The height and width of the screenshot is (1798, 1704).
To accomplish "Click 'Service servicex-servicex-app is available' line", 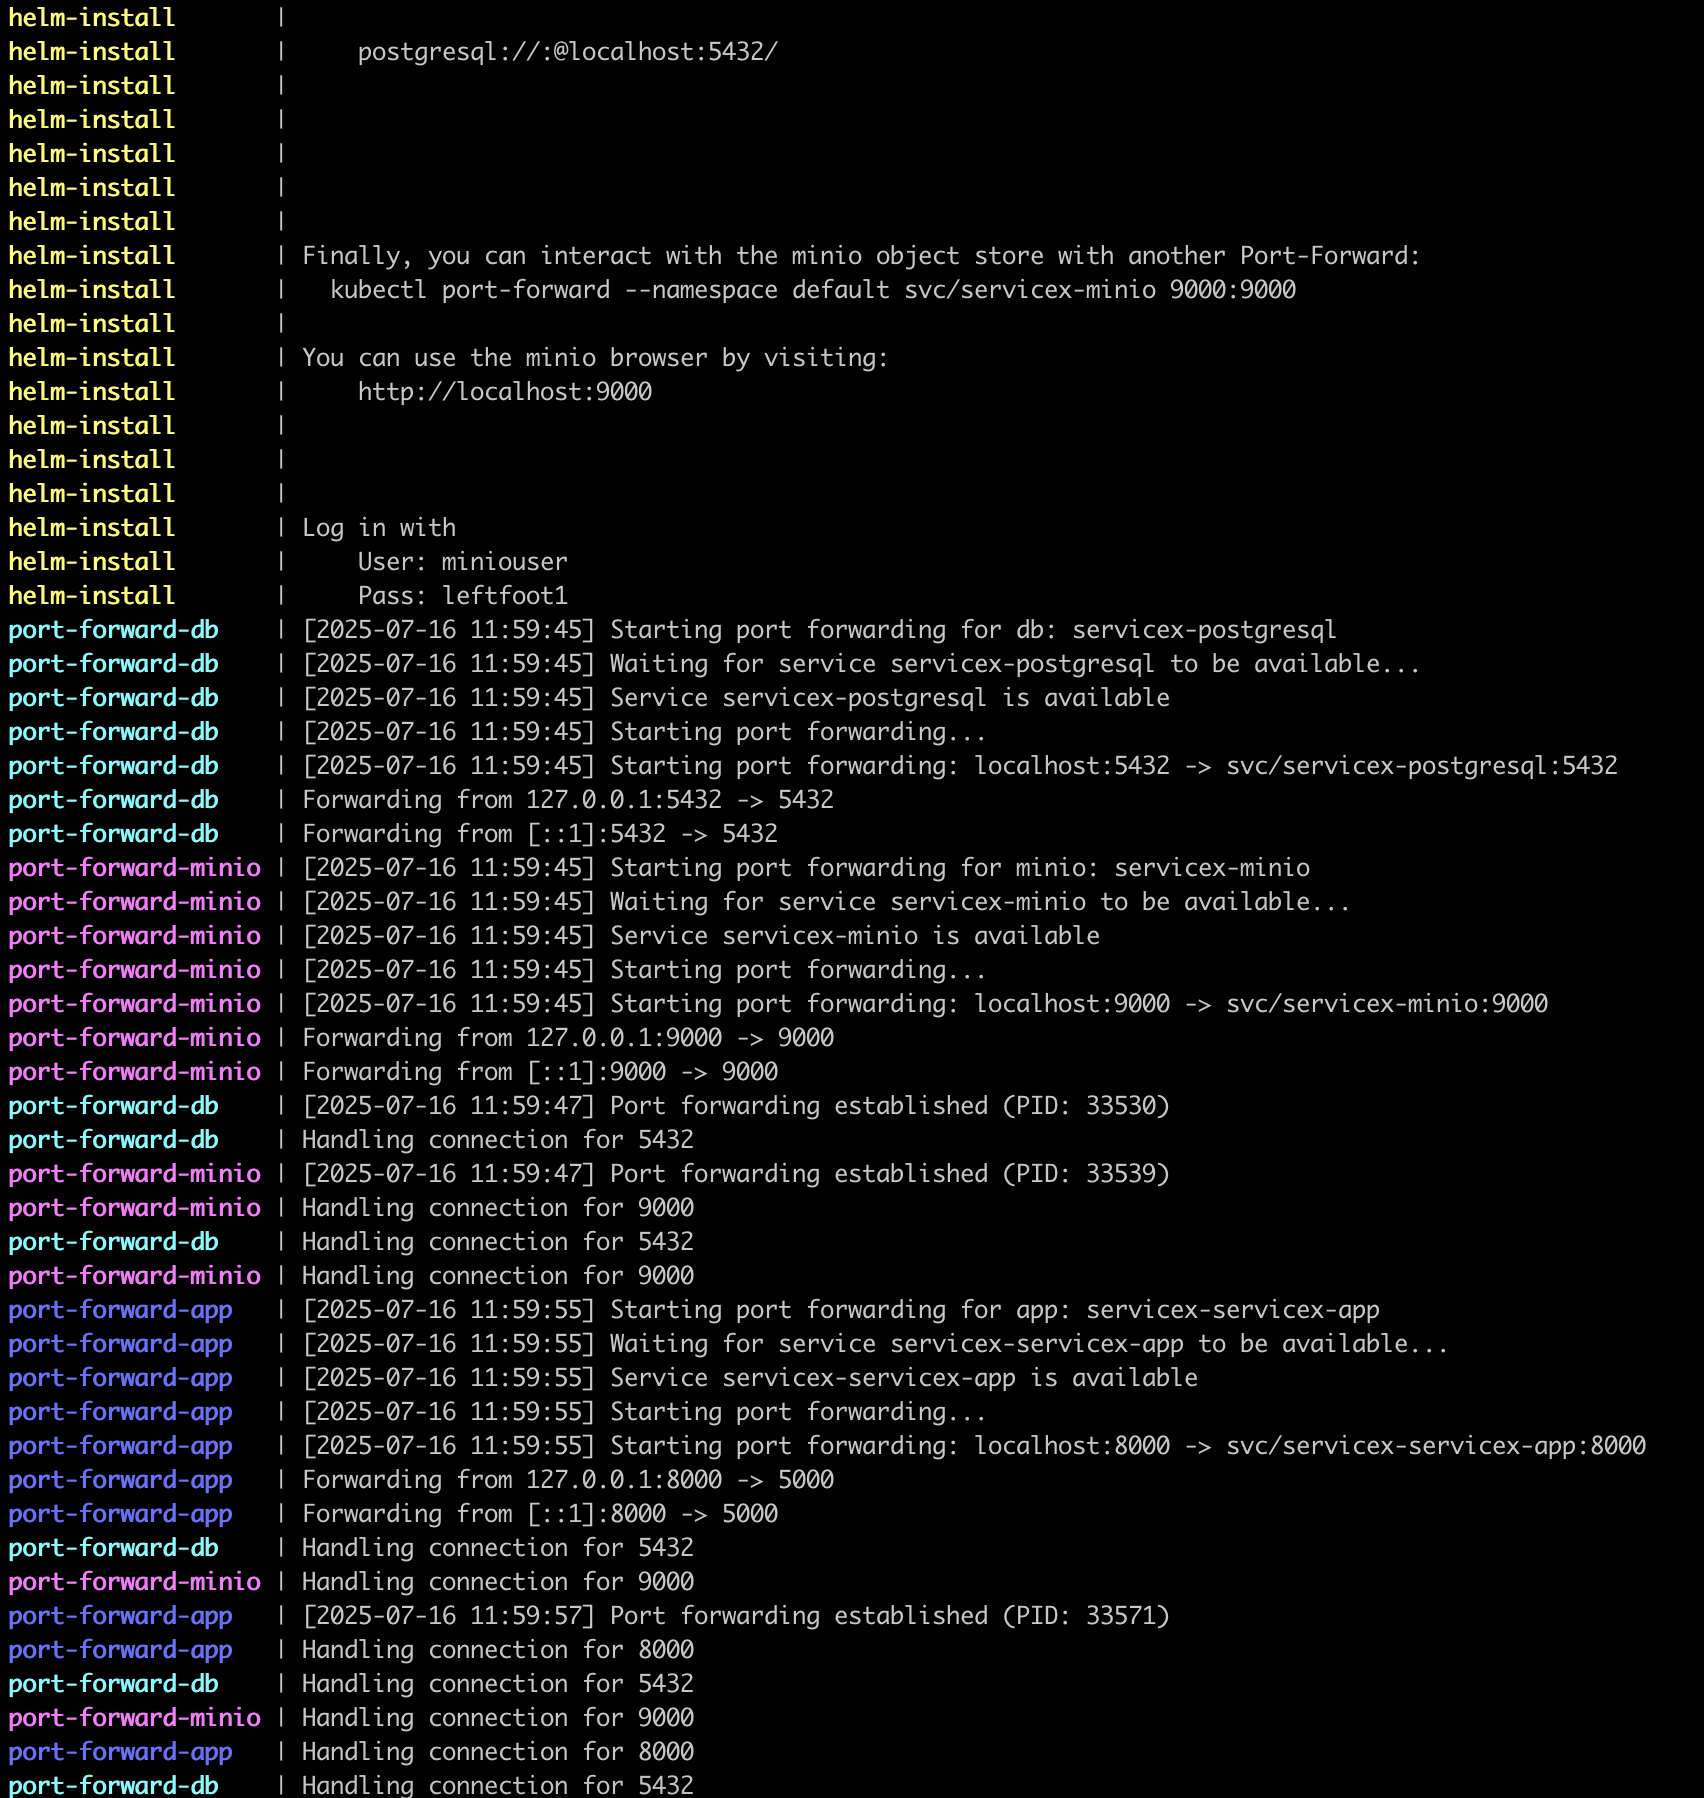I will [750, 1378].
